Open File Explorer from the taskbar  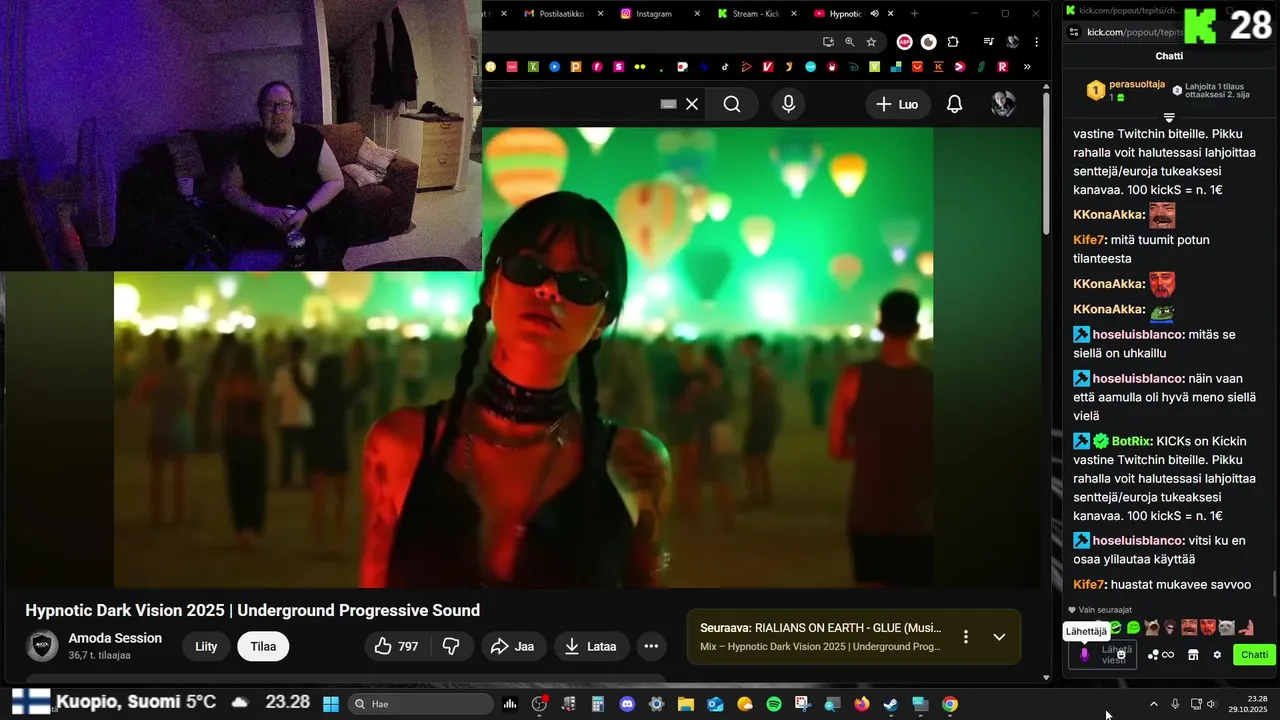686,704
